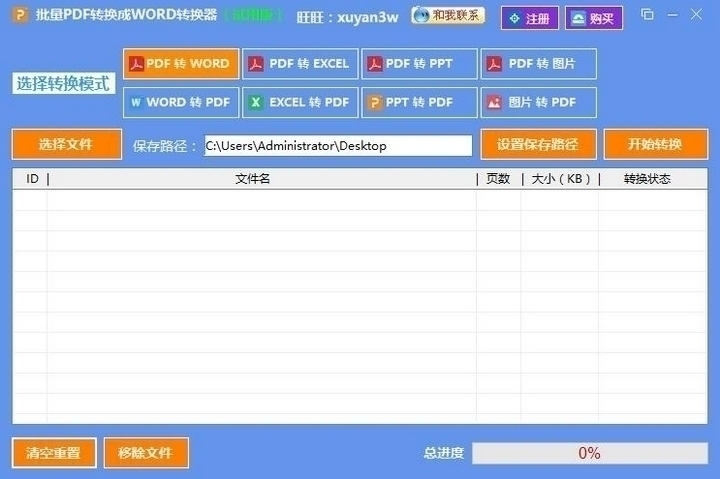
Task: Click the 移除文件 button
Action: click(x=146, y=453)
